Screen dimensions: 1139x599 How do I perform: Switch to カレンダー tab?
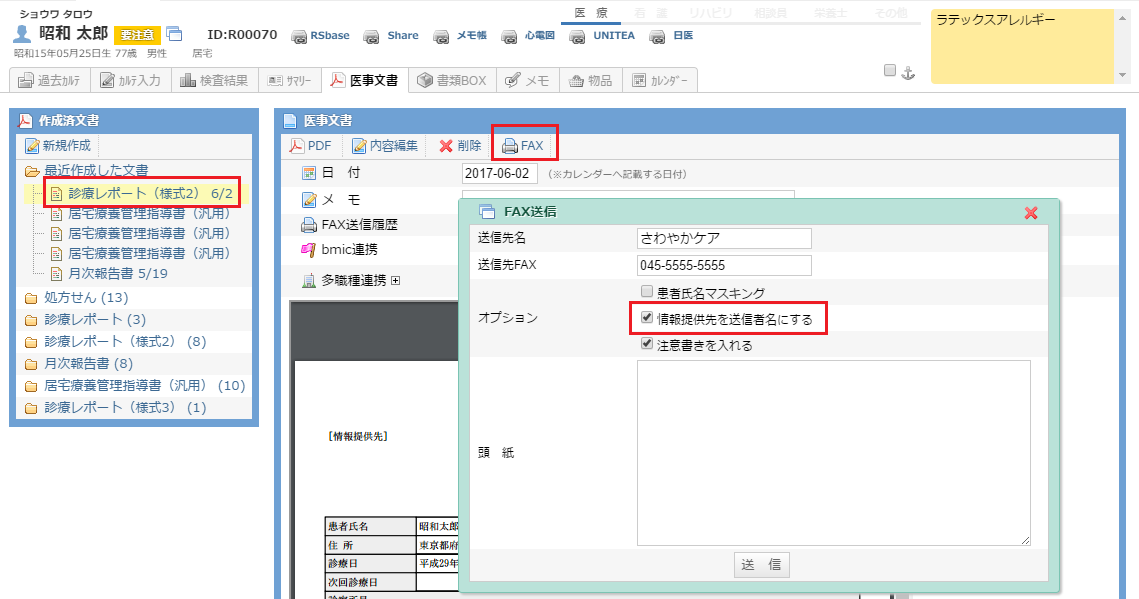coord(660,80)
